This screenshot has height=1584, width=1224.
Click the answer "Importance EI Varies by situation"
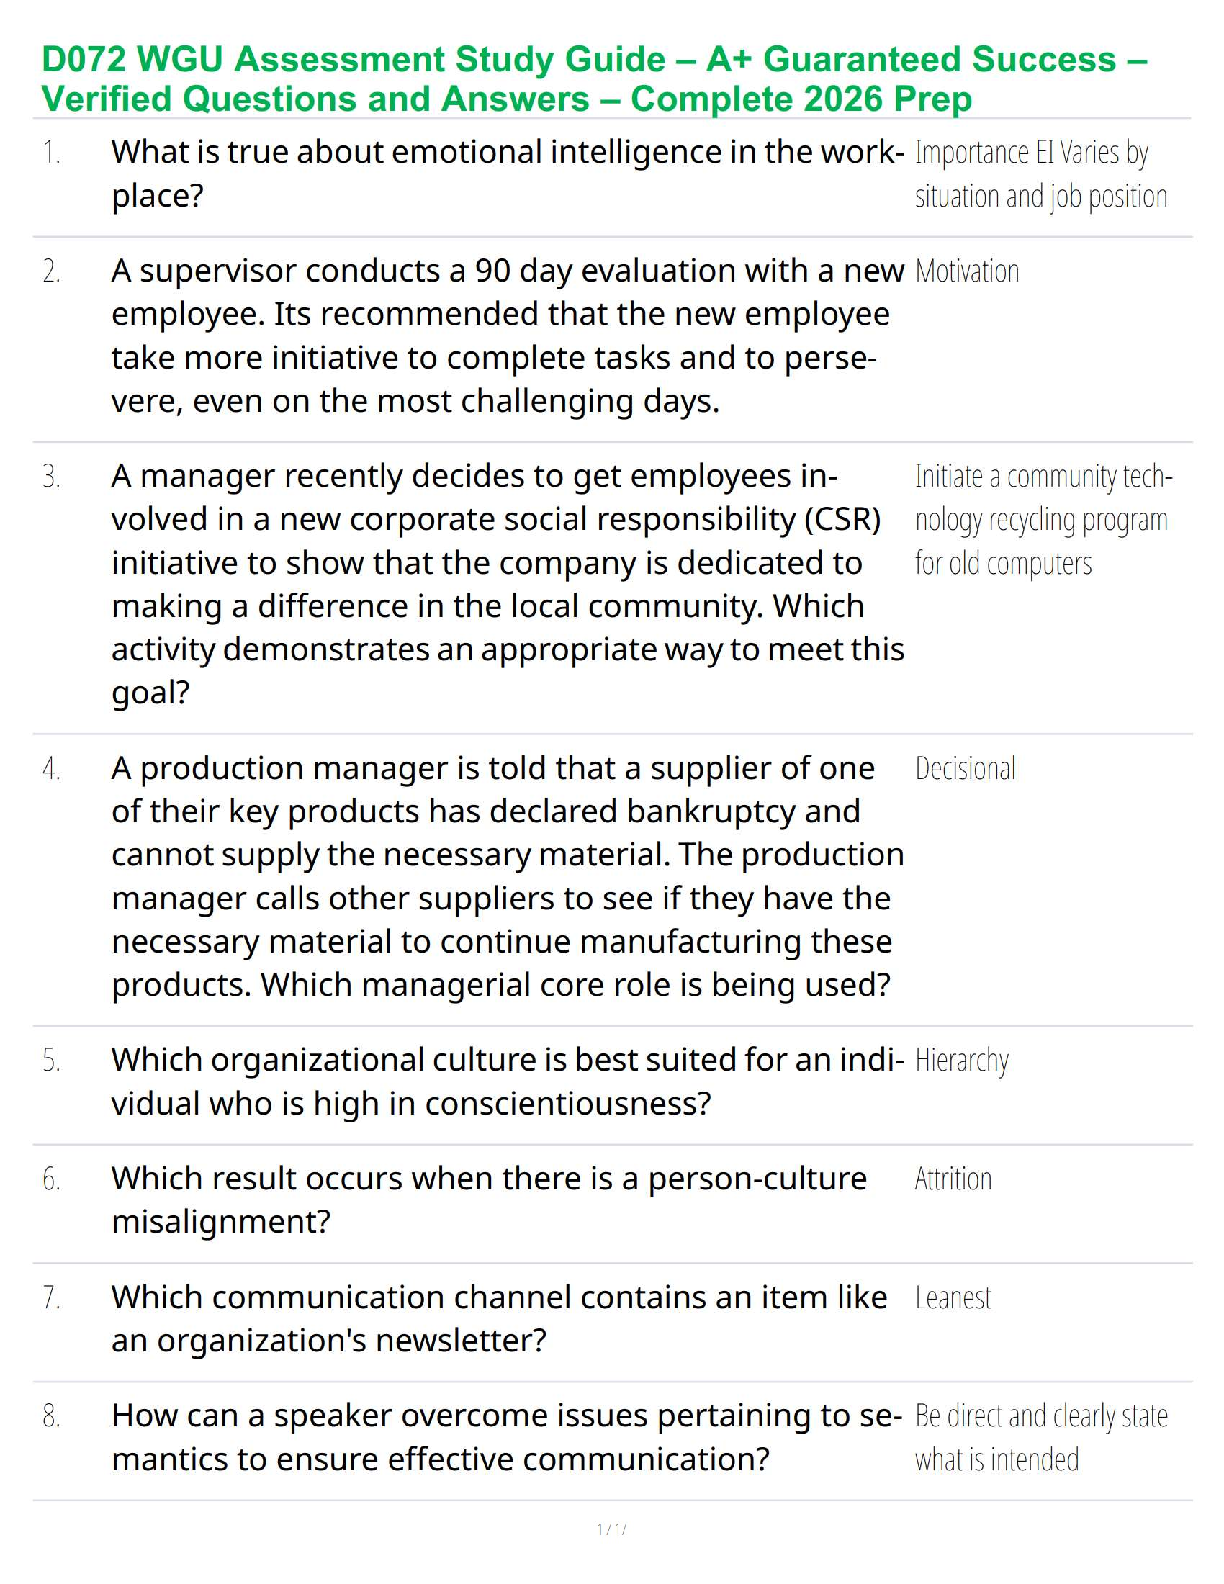coord(1040,174)
